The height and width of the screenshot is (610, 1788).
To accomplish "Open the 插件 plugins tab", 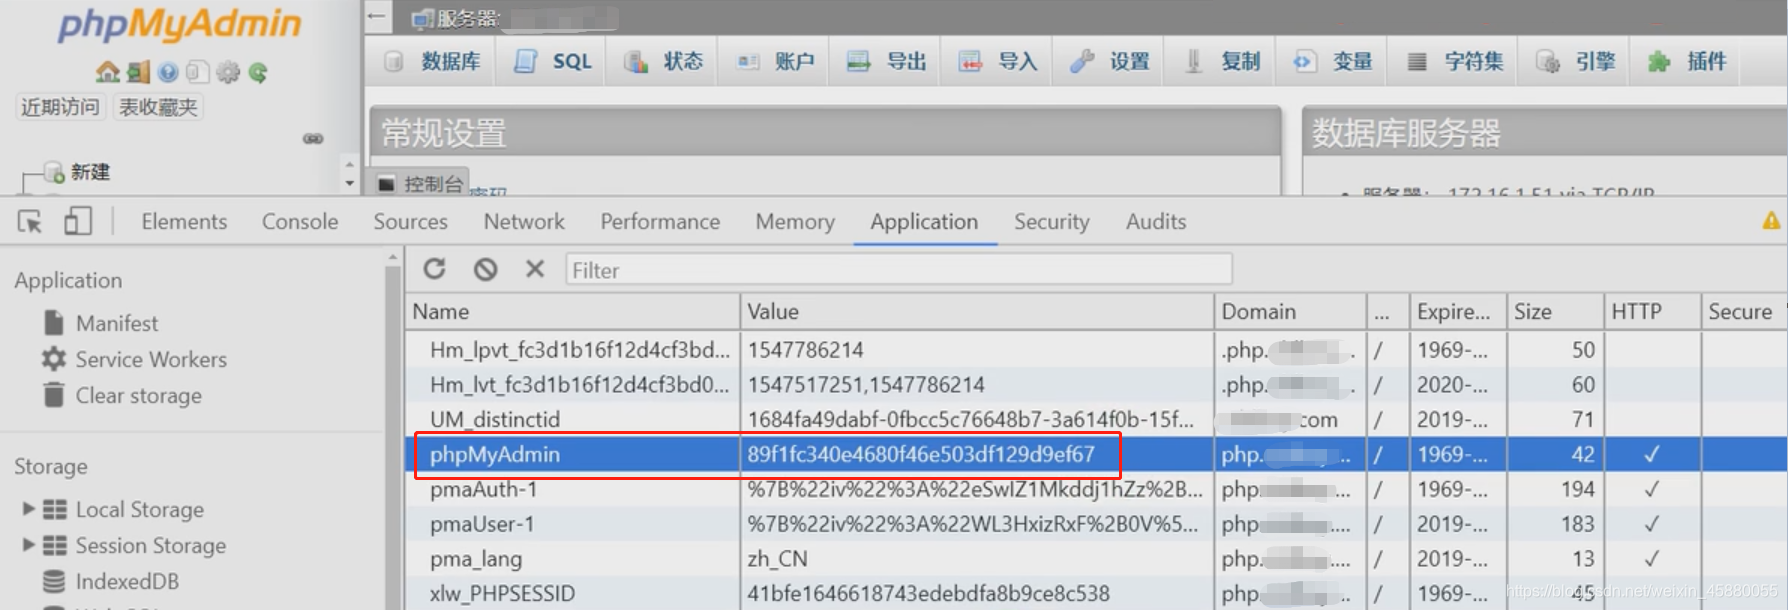I will point(1686,61).
